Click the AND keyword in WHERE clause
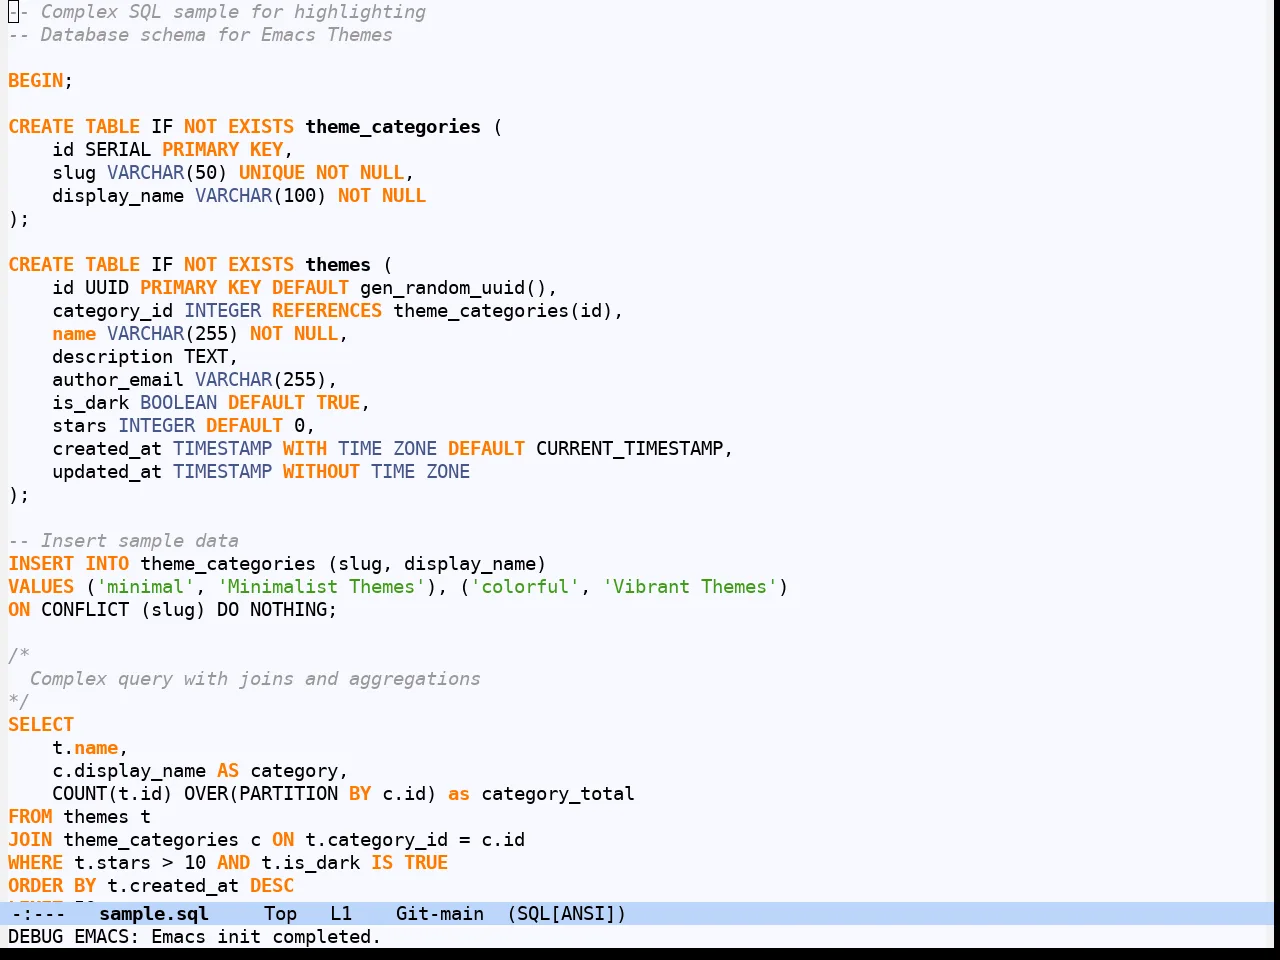Screen dimensions: 1280x960 click(233, 862)
